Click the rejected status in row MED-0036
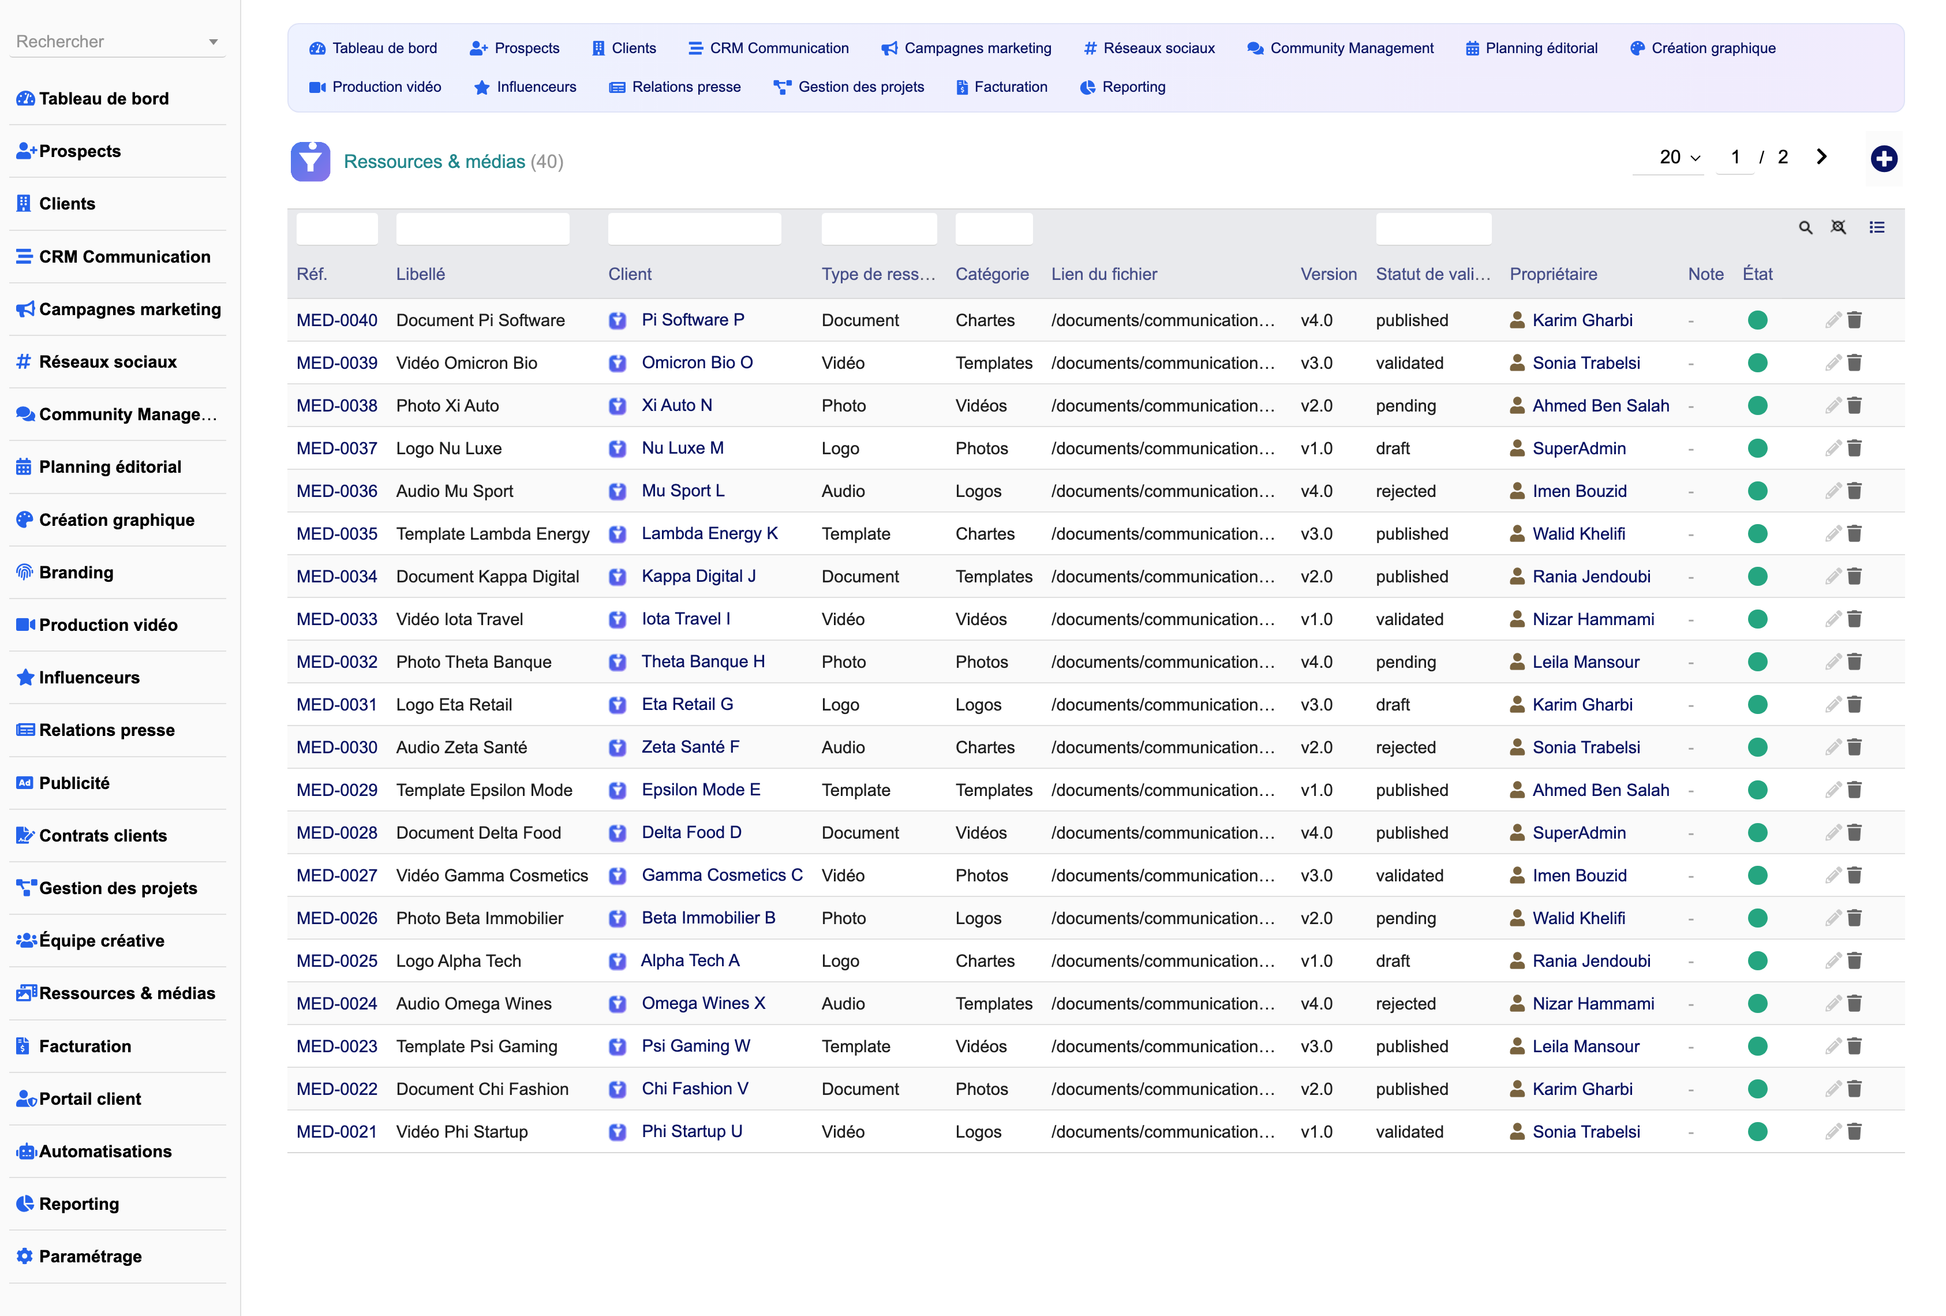The width and height of the screenshot is (1946, 1316). pyautogui.click(x=1405, y=491)
